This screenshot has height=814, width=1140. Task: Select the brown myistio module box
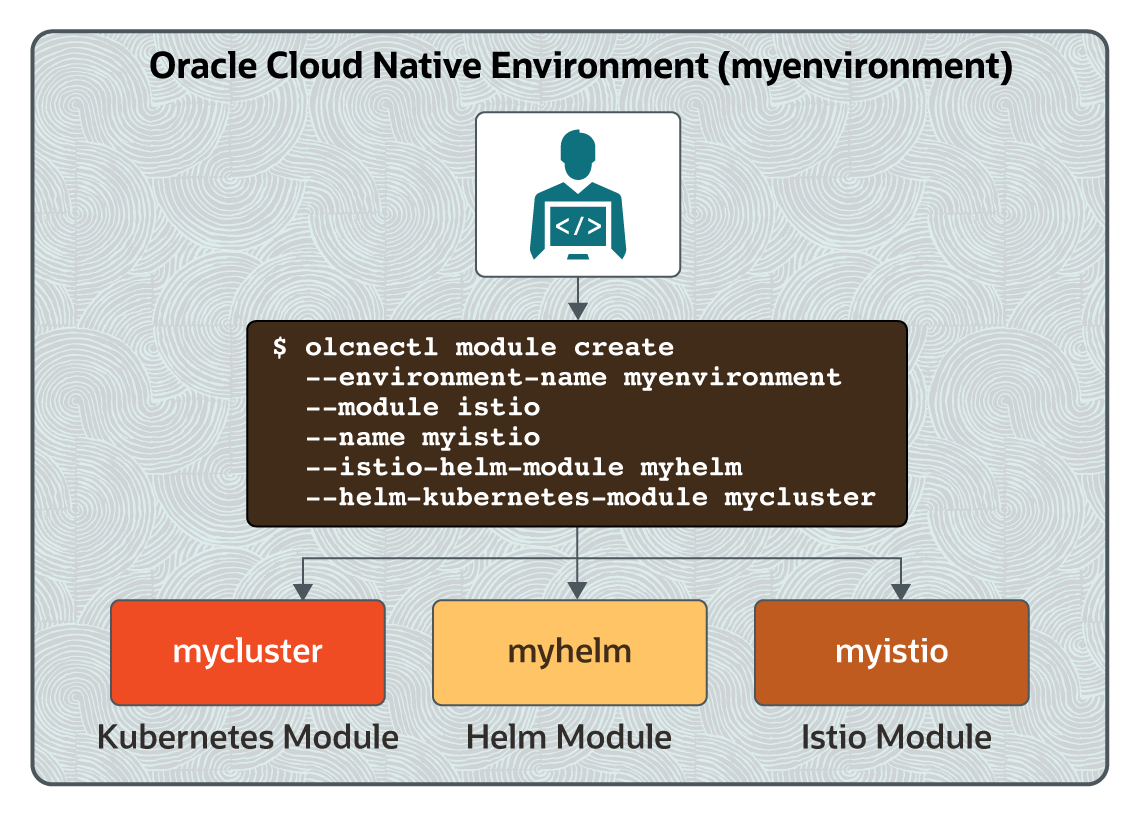click(892, 652)
